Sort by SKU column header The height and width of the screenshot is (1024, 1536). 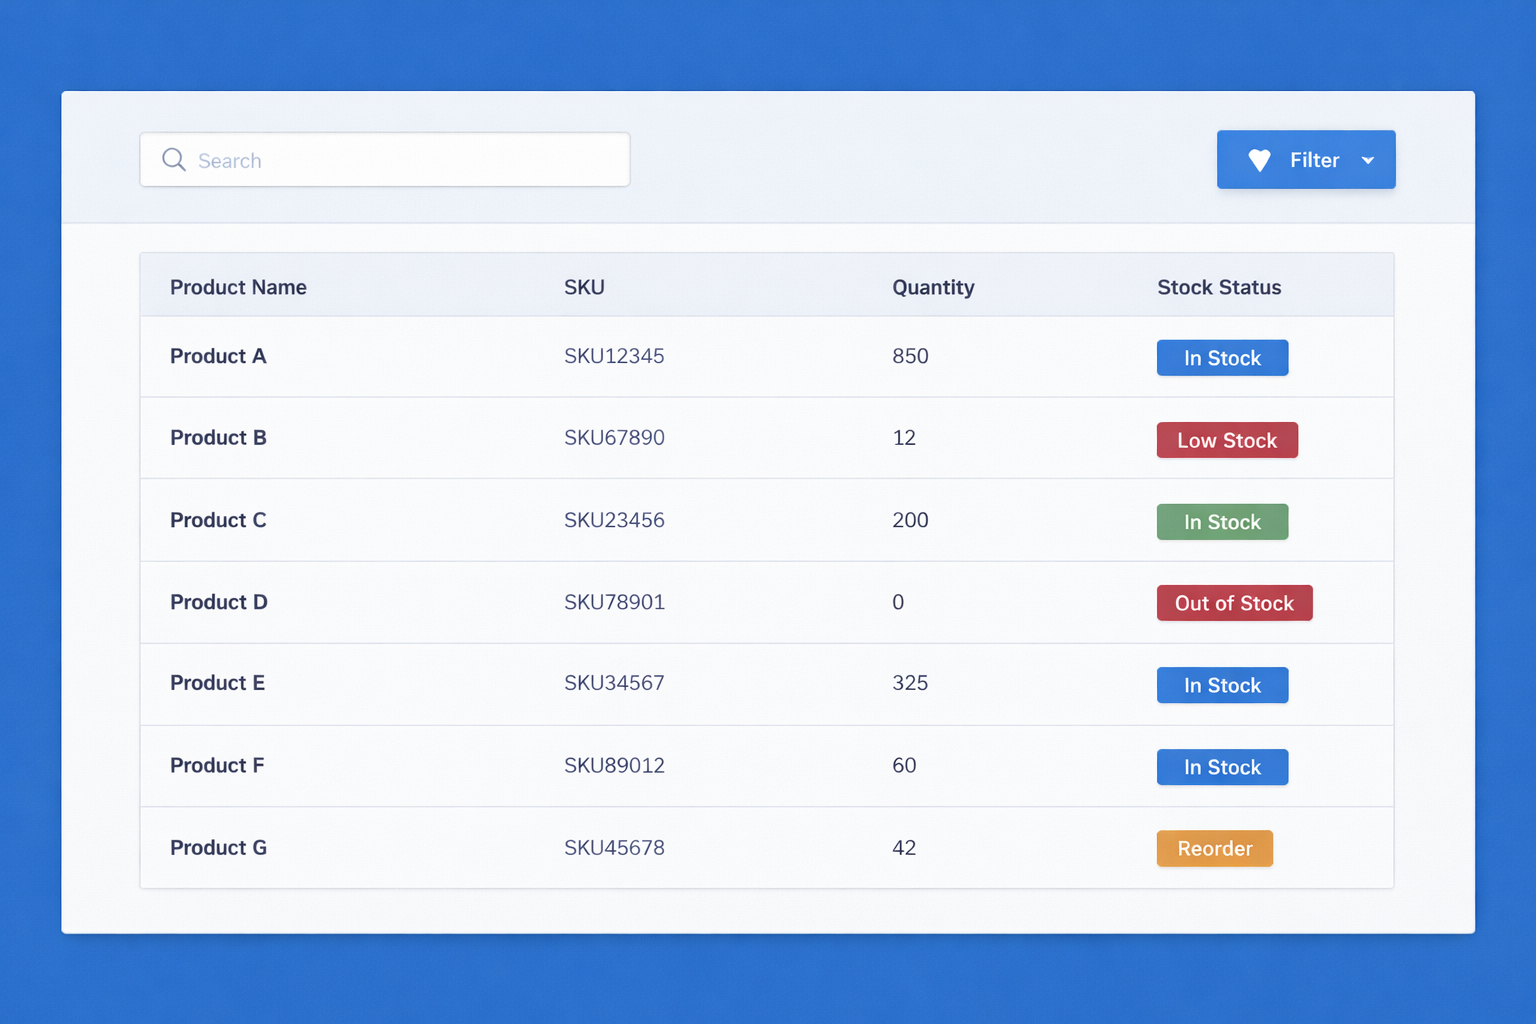tap(584, 287)
